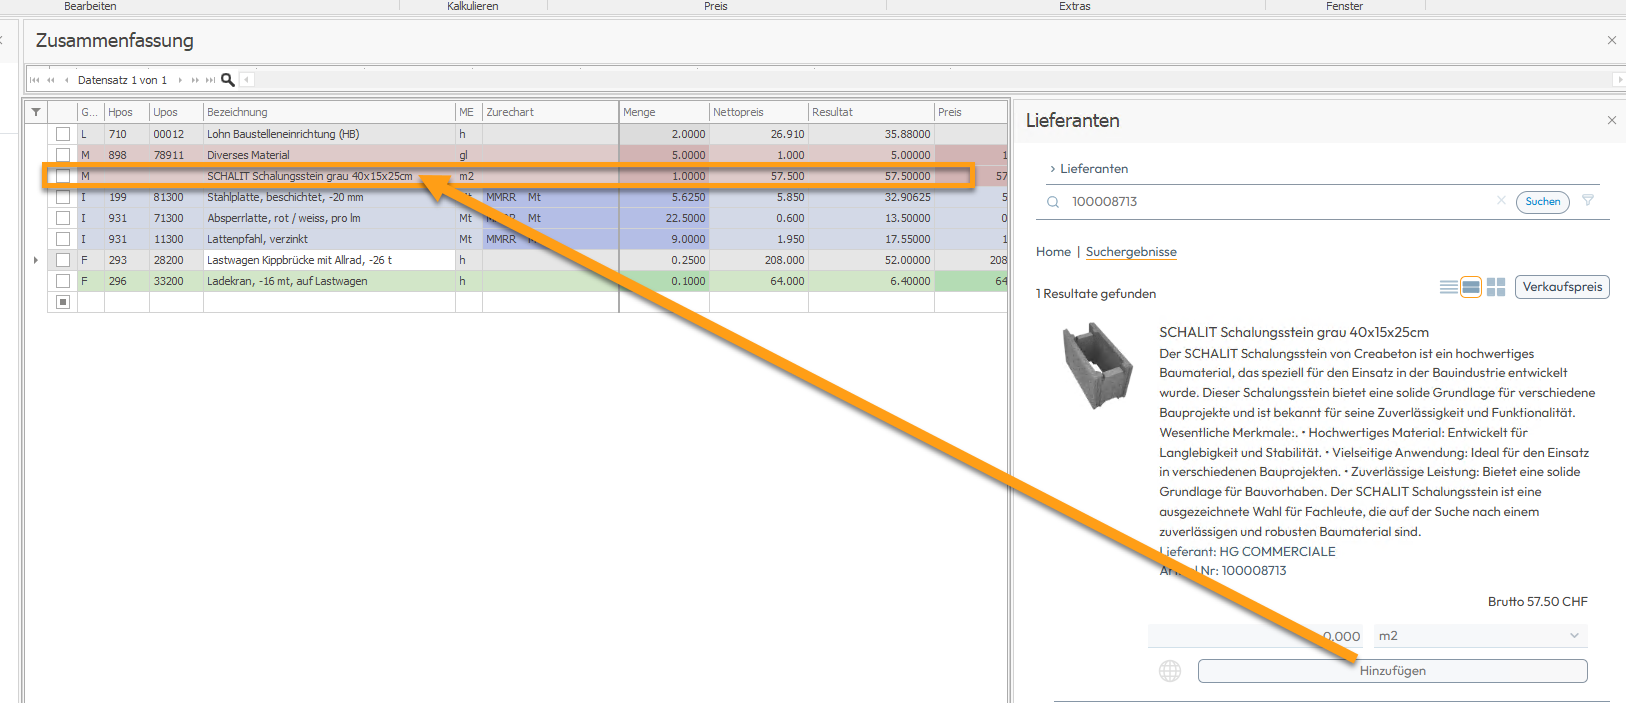Tick checkbox for Ladekran row
This screenshot has height=703, width=1626.
63,281
